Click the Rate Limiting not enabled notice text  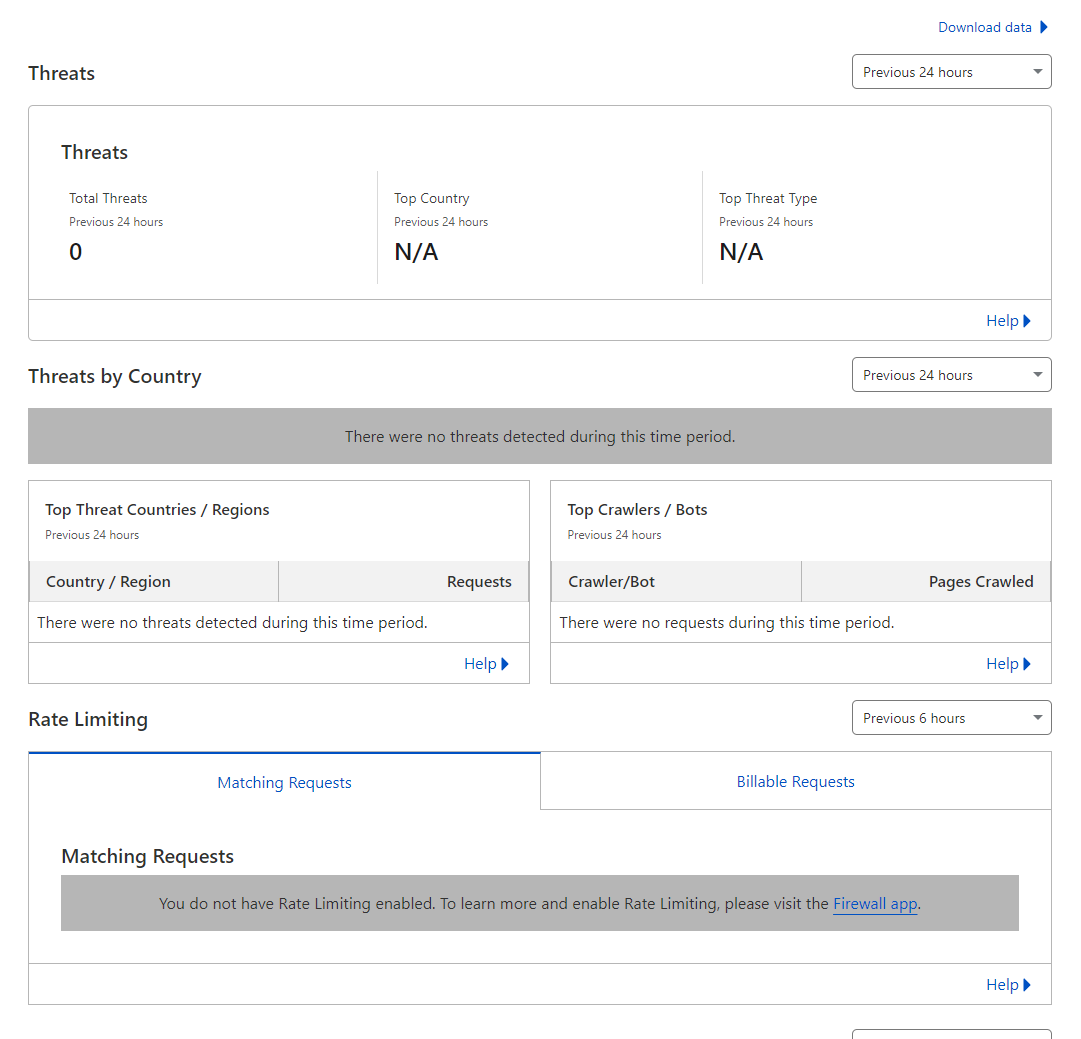[x=540, y=904]
